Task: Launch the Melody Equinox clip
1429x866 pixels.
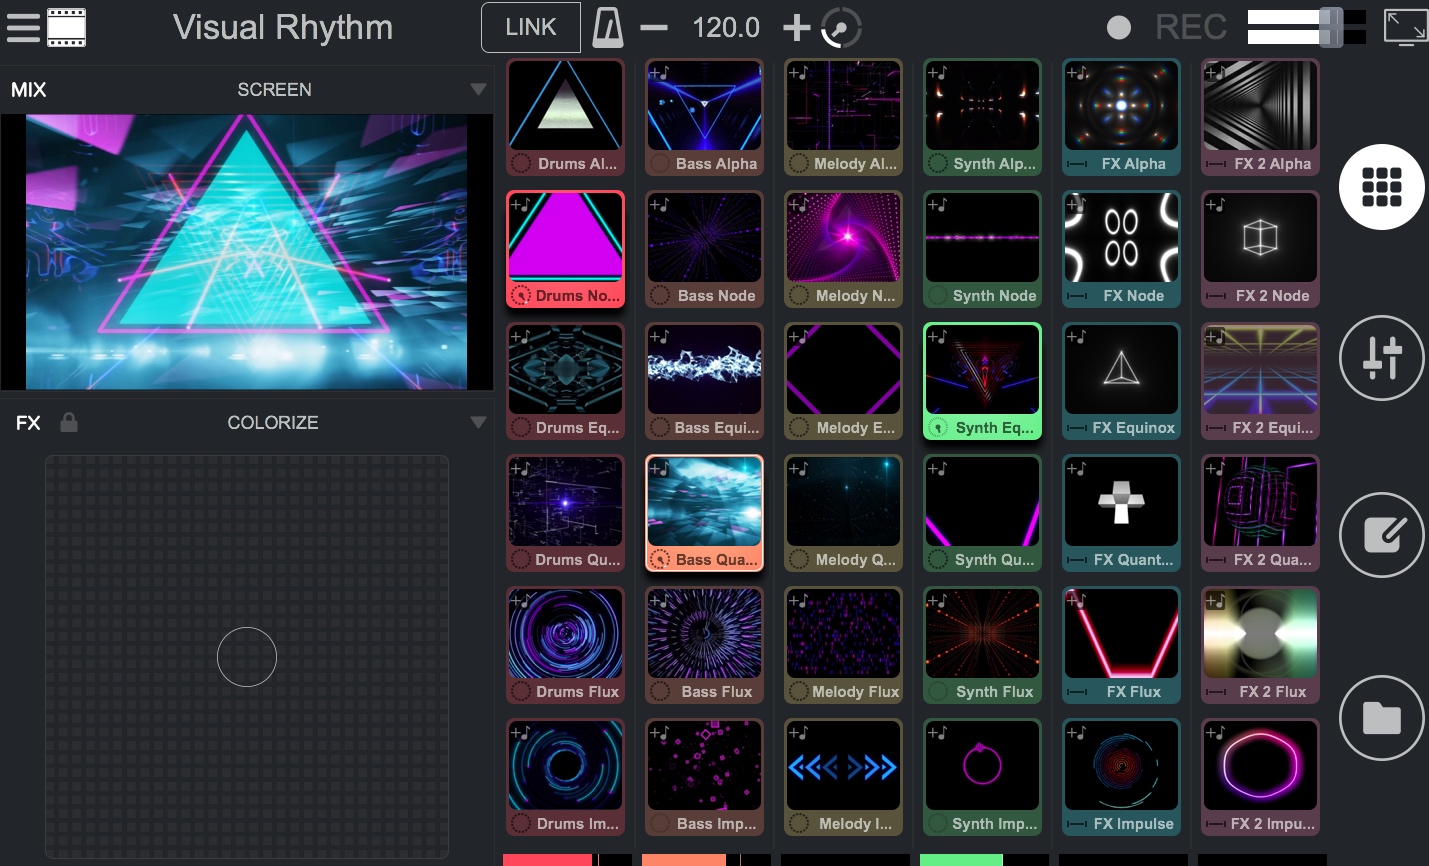Action: (x=844, y=381)
